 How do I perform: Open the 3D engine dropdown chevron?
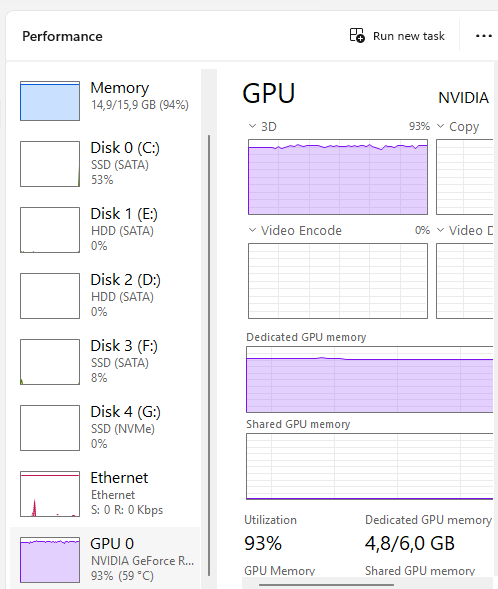point(252,126)
